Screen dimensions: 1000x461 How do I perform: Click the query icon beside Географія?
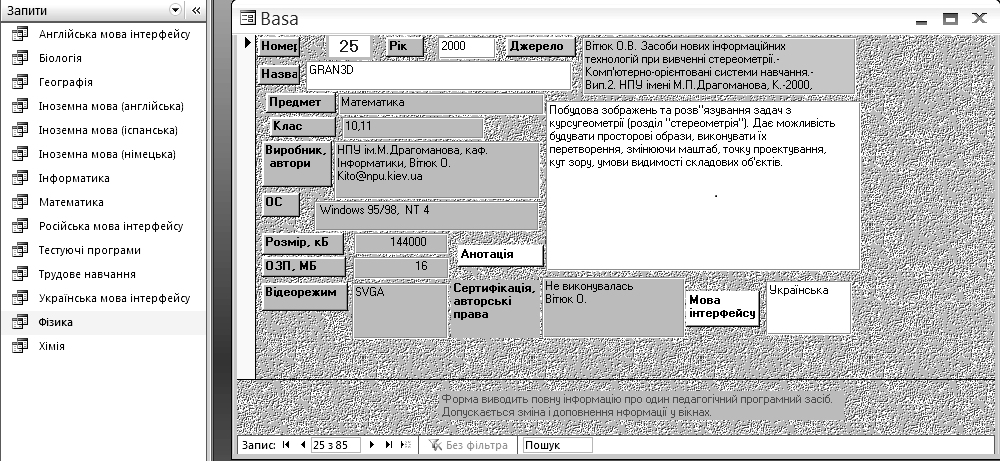pyautogui.click(x=20, y=82)
